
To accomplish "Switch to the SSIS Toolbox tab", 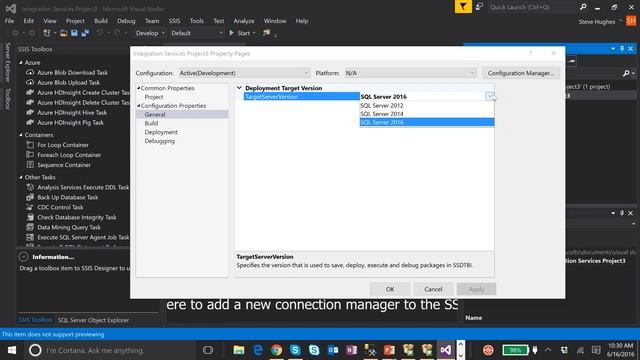I will [36, 320].
